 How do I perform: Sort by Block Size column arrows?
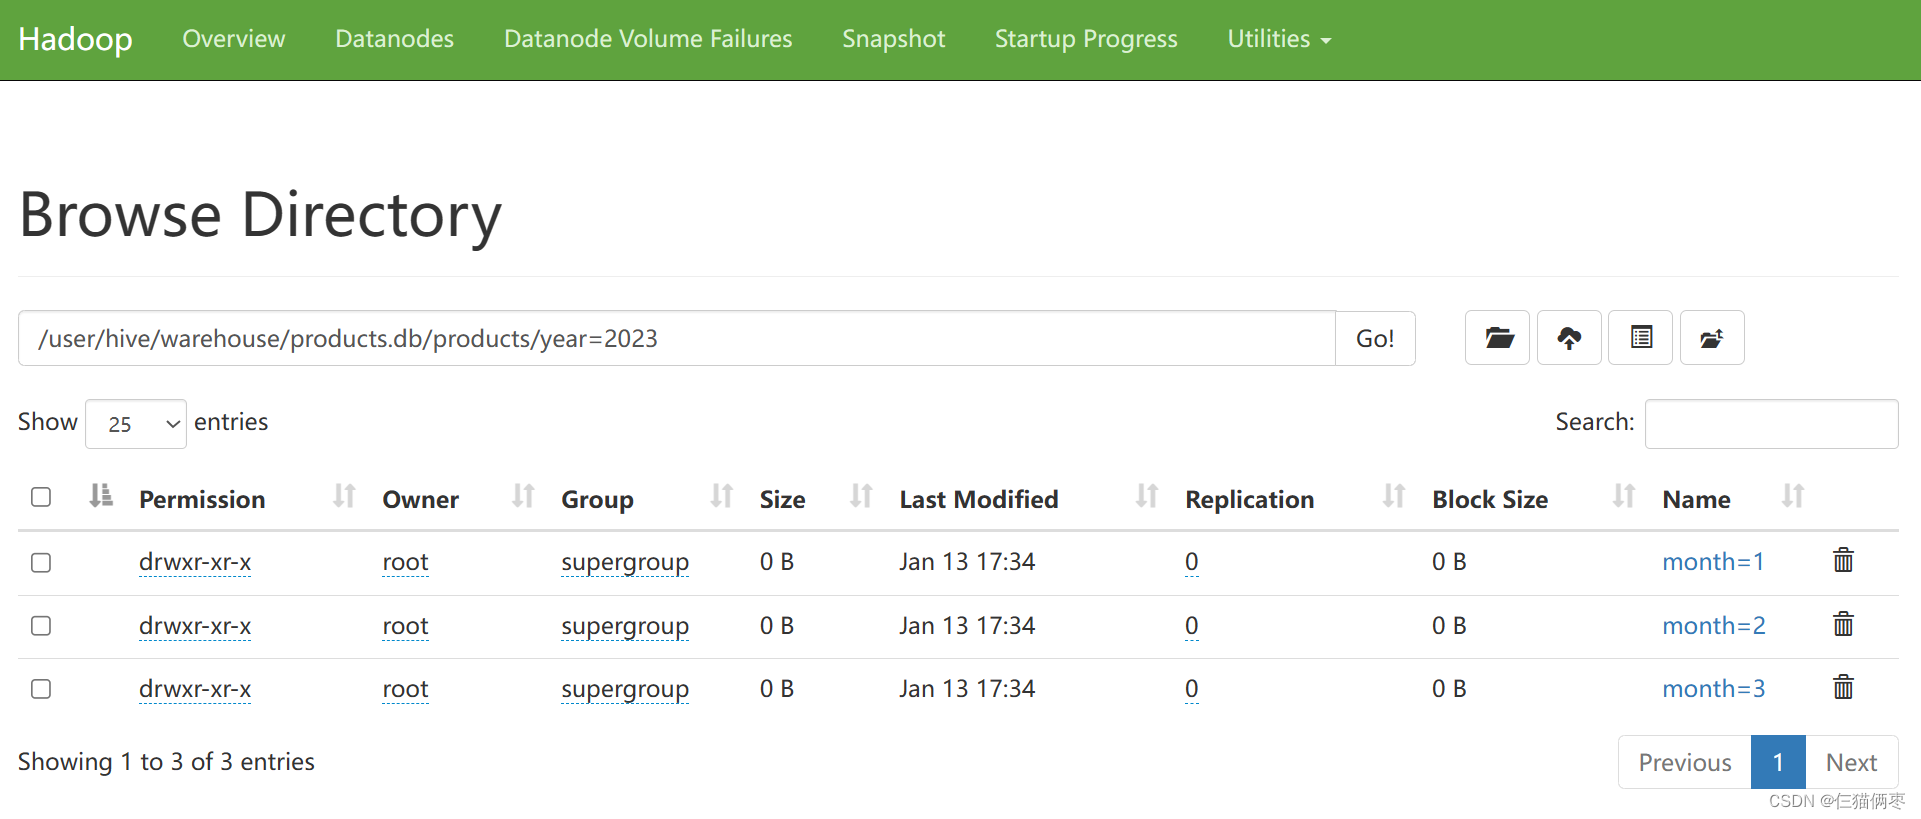click(x=1624, y=496)
